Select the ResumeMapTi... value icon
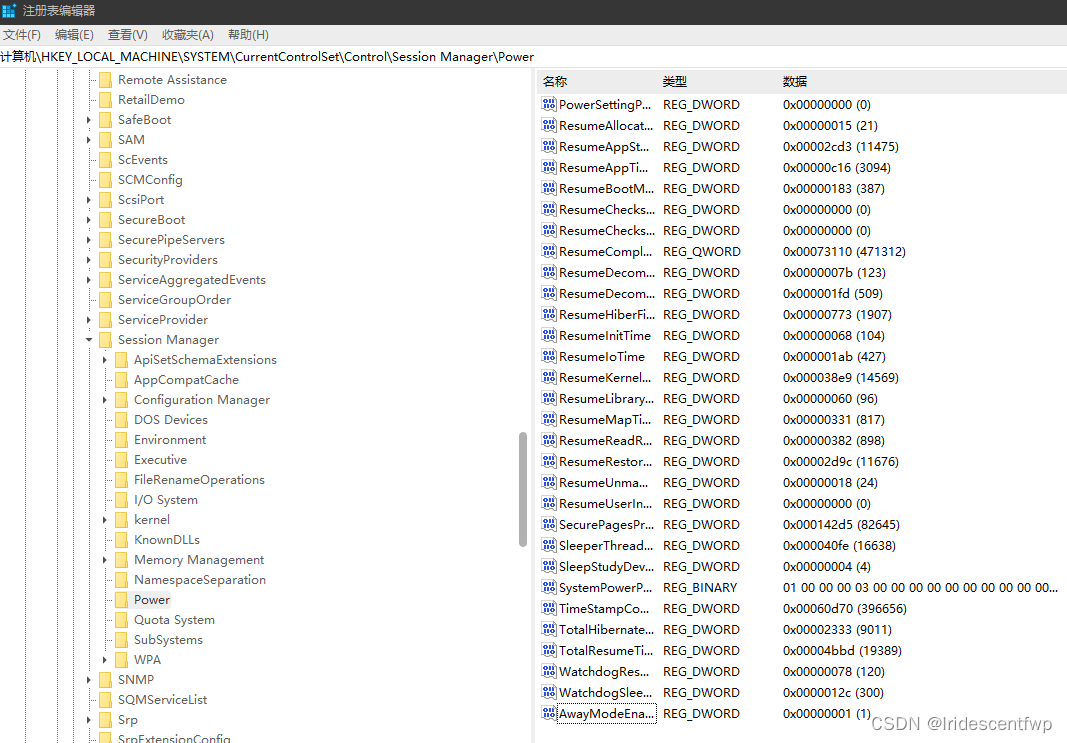This screenshot has width=1067, height=743. 549,419
